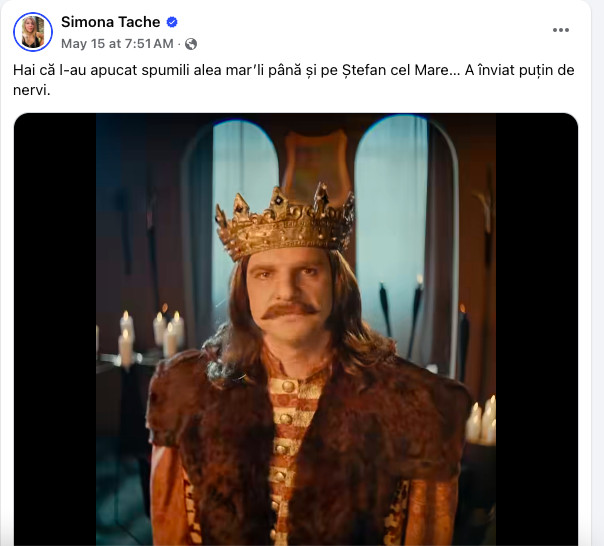
Task: Click the candles on right side of video
Action: pyautogui.click(x=482, y=420)
